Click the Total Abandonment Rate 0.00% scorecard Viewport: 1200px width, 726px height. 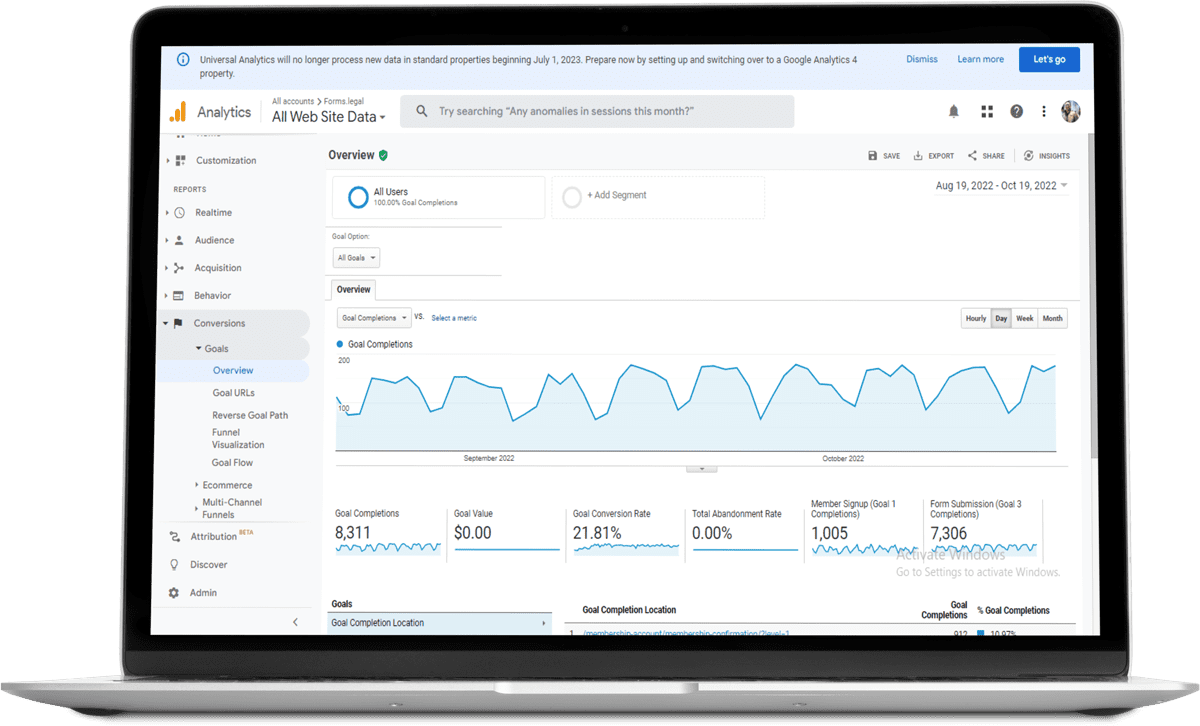tap(745, 532)
